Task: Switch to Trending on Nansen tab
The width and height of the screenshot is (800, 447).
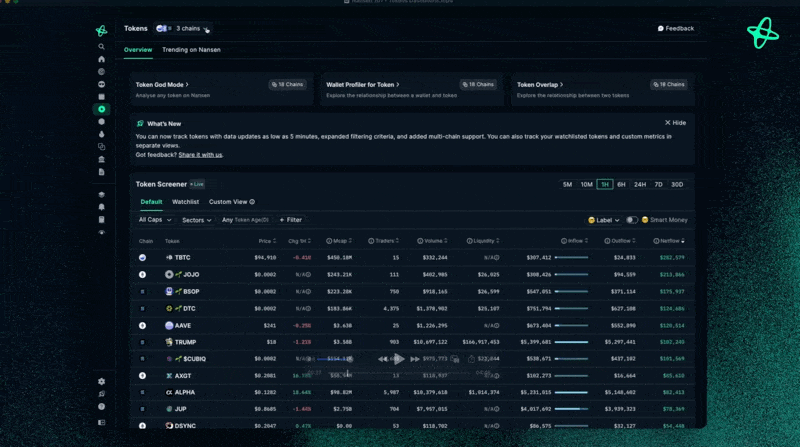Action: [191, 50]
